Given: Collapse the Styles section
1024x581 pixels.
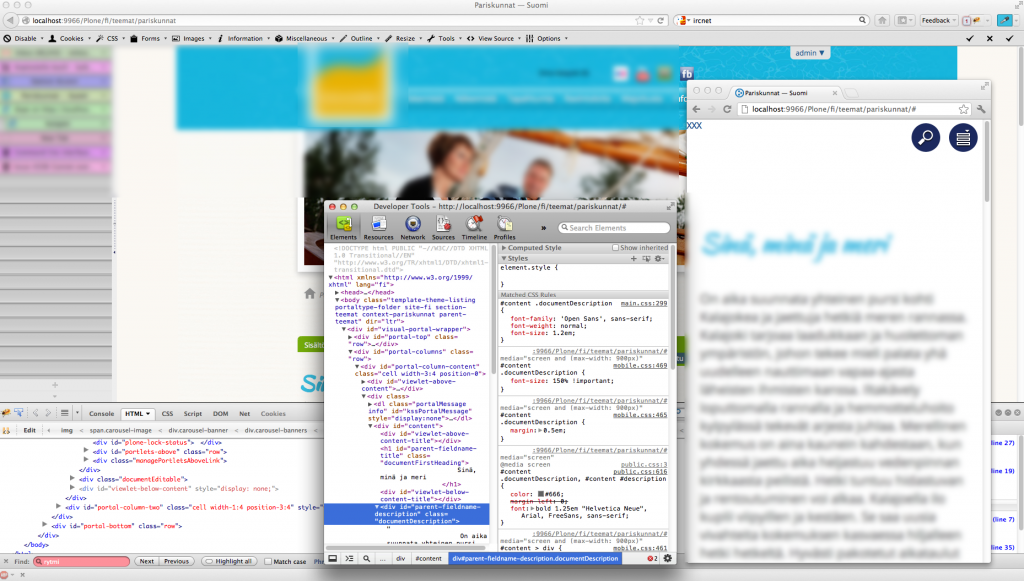Looking at the screenshot, I should click(x=504, y=259).
